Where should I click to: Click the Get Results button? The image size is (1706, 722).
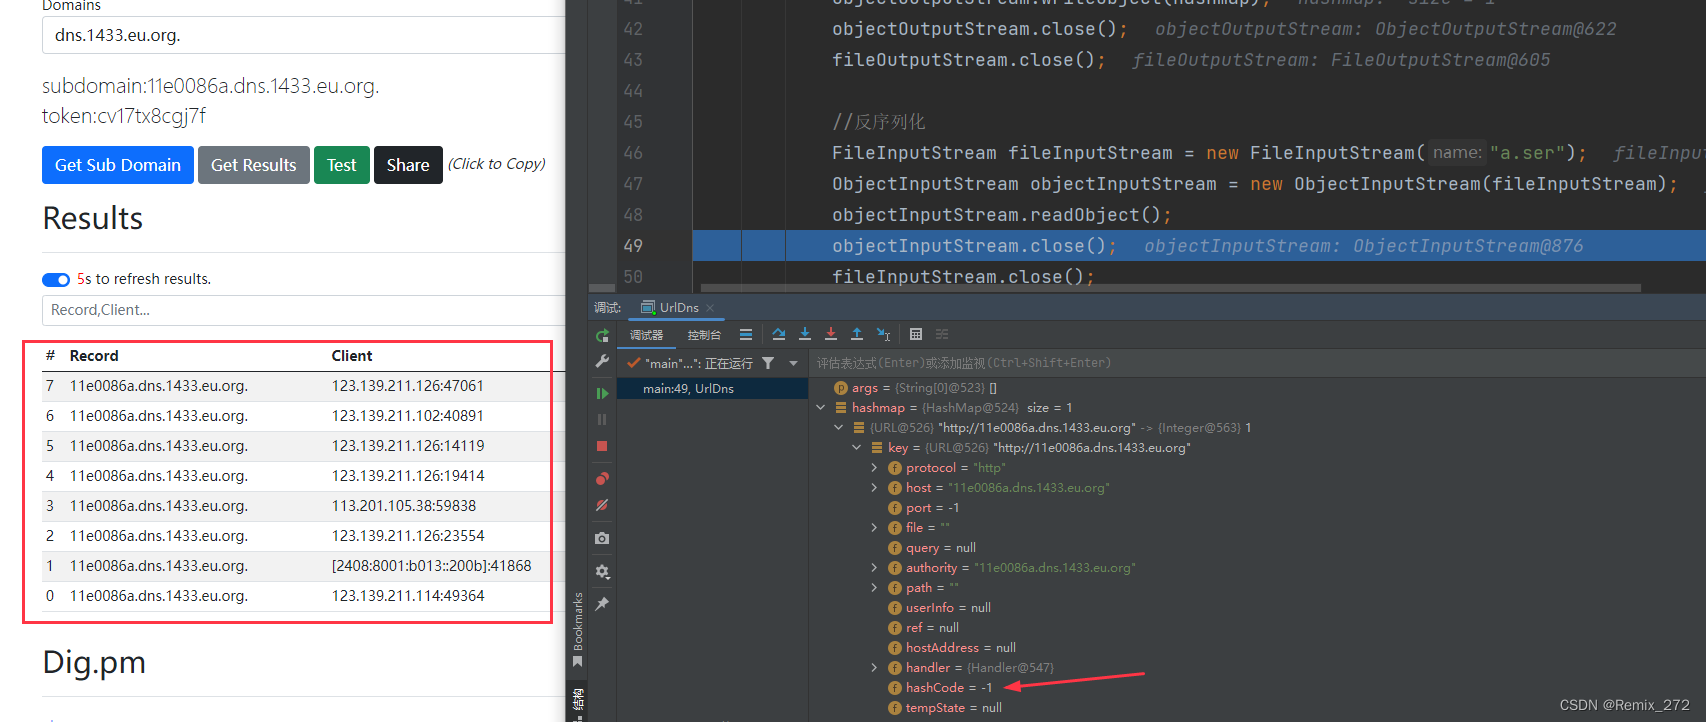(x=254, y=165)
